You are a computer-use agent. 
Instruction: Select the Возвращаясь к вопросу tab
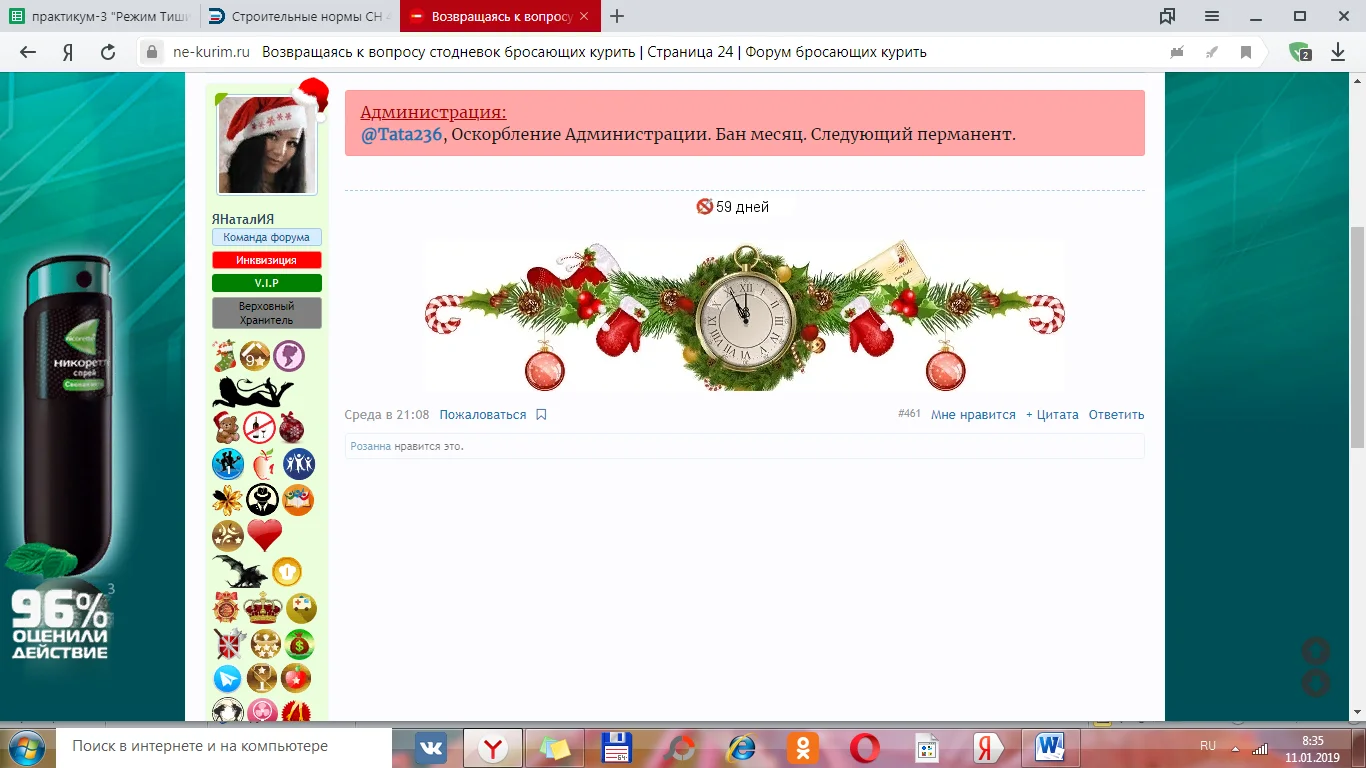pos(501,17)
